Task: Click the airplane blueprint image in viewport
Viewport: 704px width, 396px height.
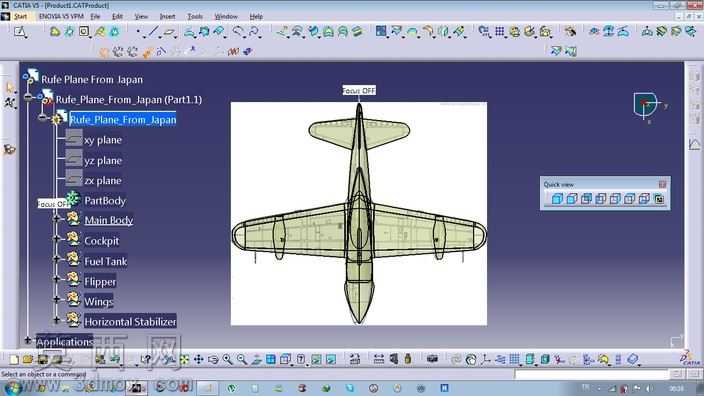Action: (359, 214)
